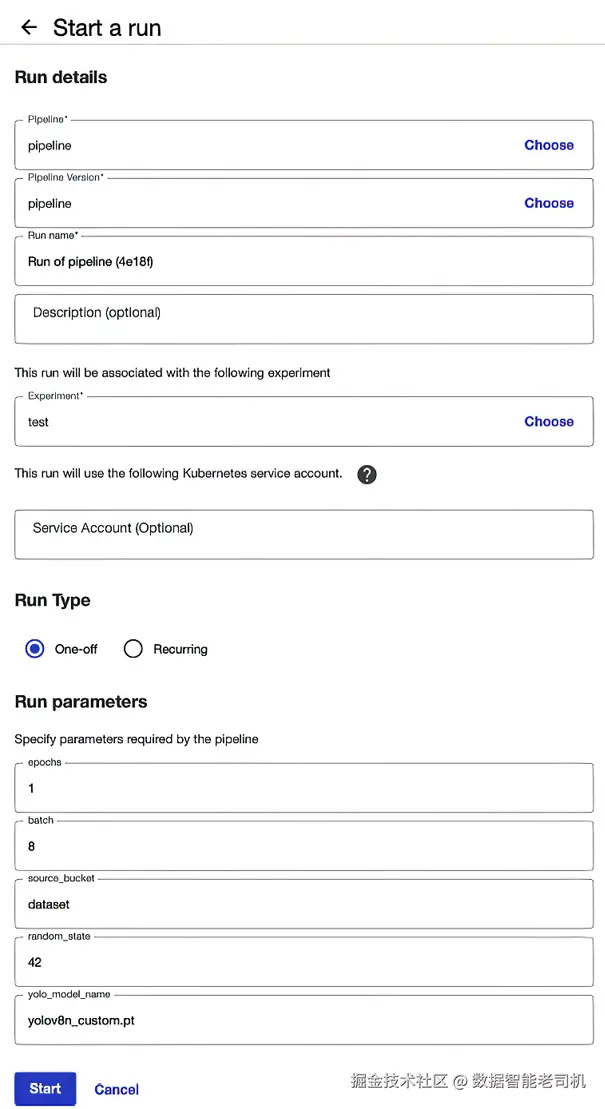605x1109 pixels.
Task: Edit the random_state parameter value
Action: click(x=304, y=962)
